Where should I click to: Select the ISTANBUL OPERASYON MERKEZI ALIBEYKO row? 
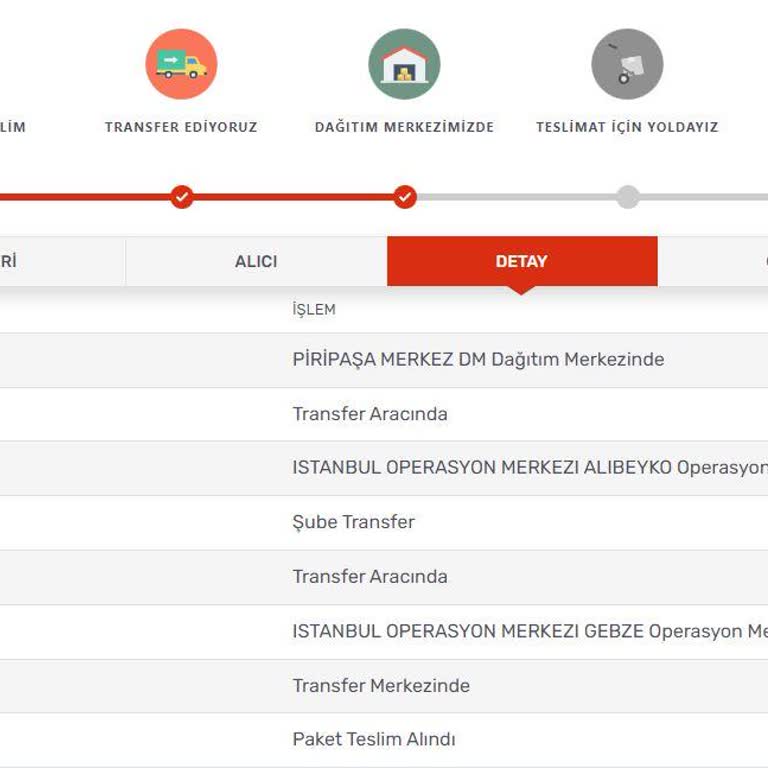pos(384,468)
